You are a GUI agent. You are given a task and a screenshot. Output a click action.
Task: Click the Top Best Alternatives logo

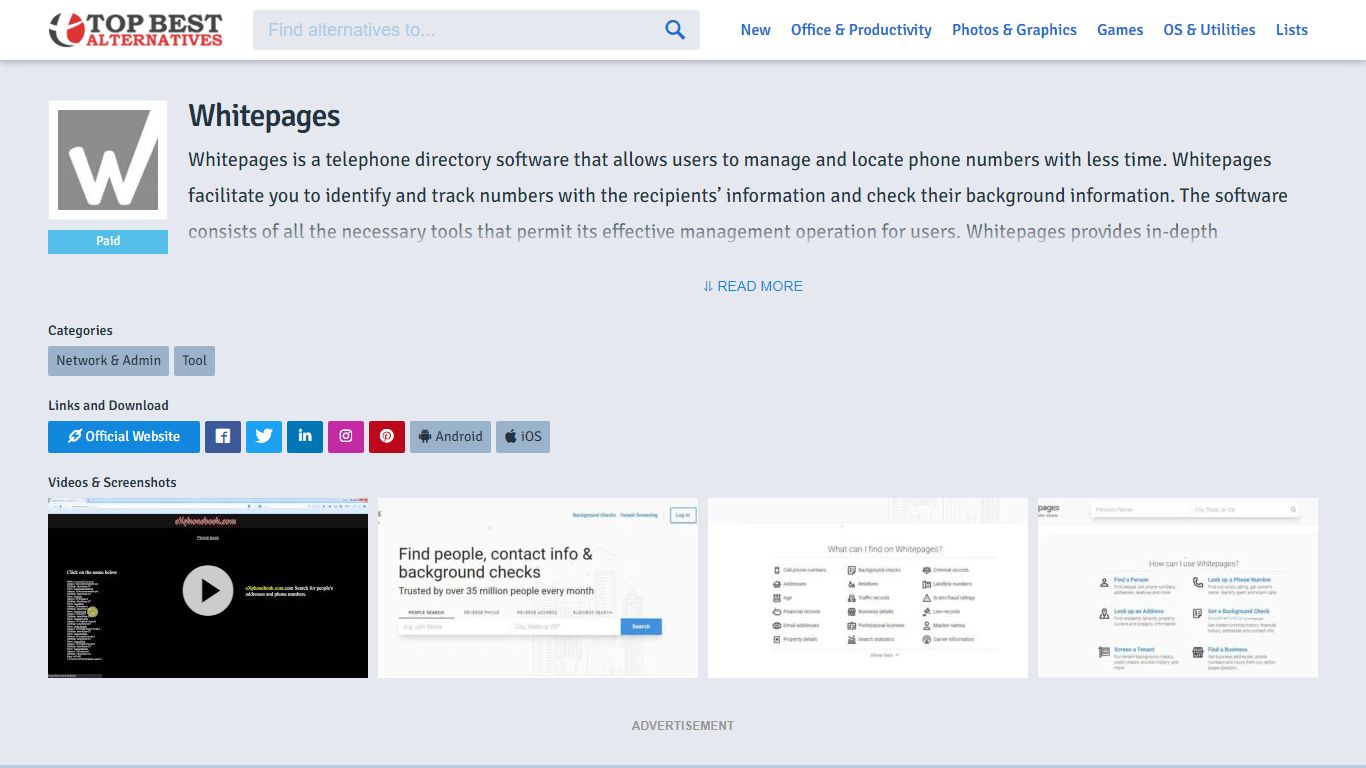136,30
